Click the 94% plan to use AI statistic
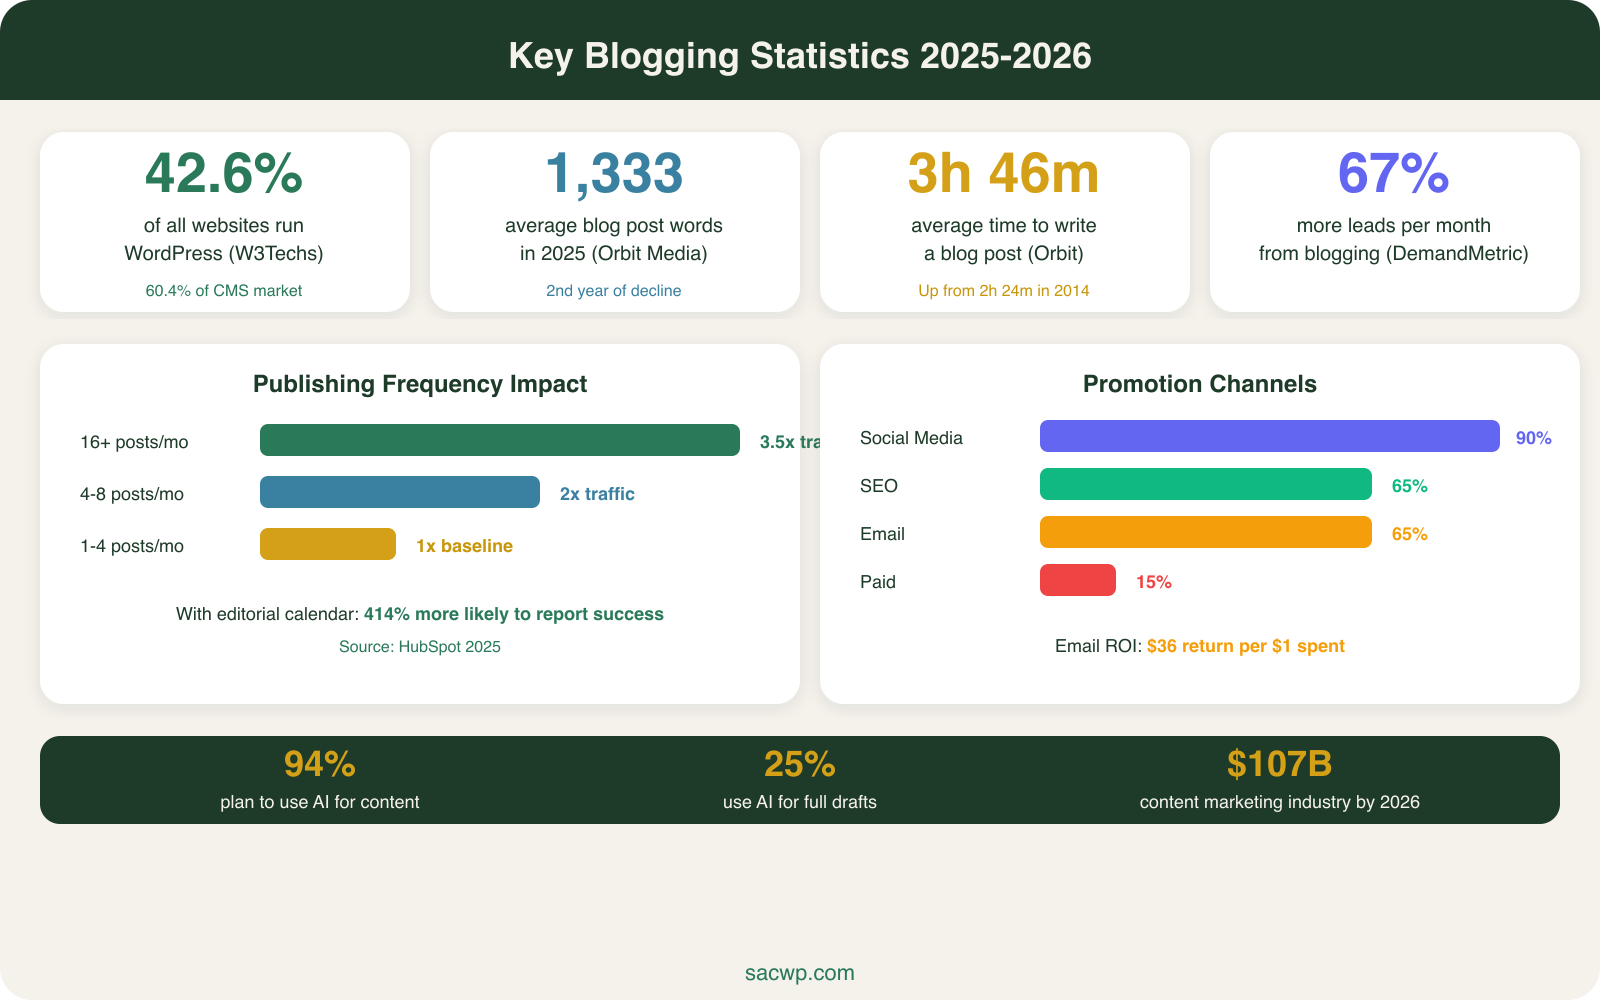 (x=320, y=766)
